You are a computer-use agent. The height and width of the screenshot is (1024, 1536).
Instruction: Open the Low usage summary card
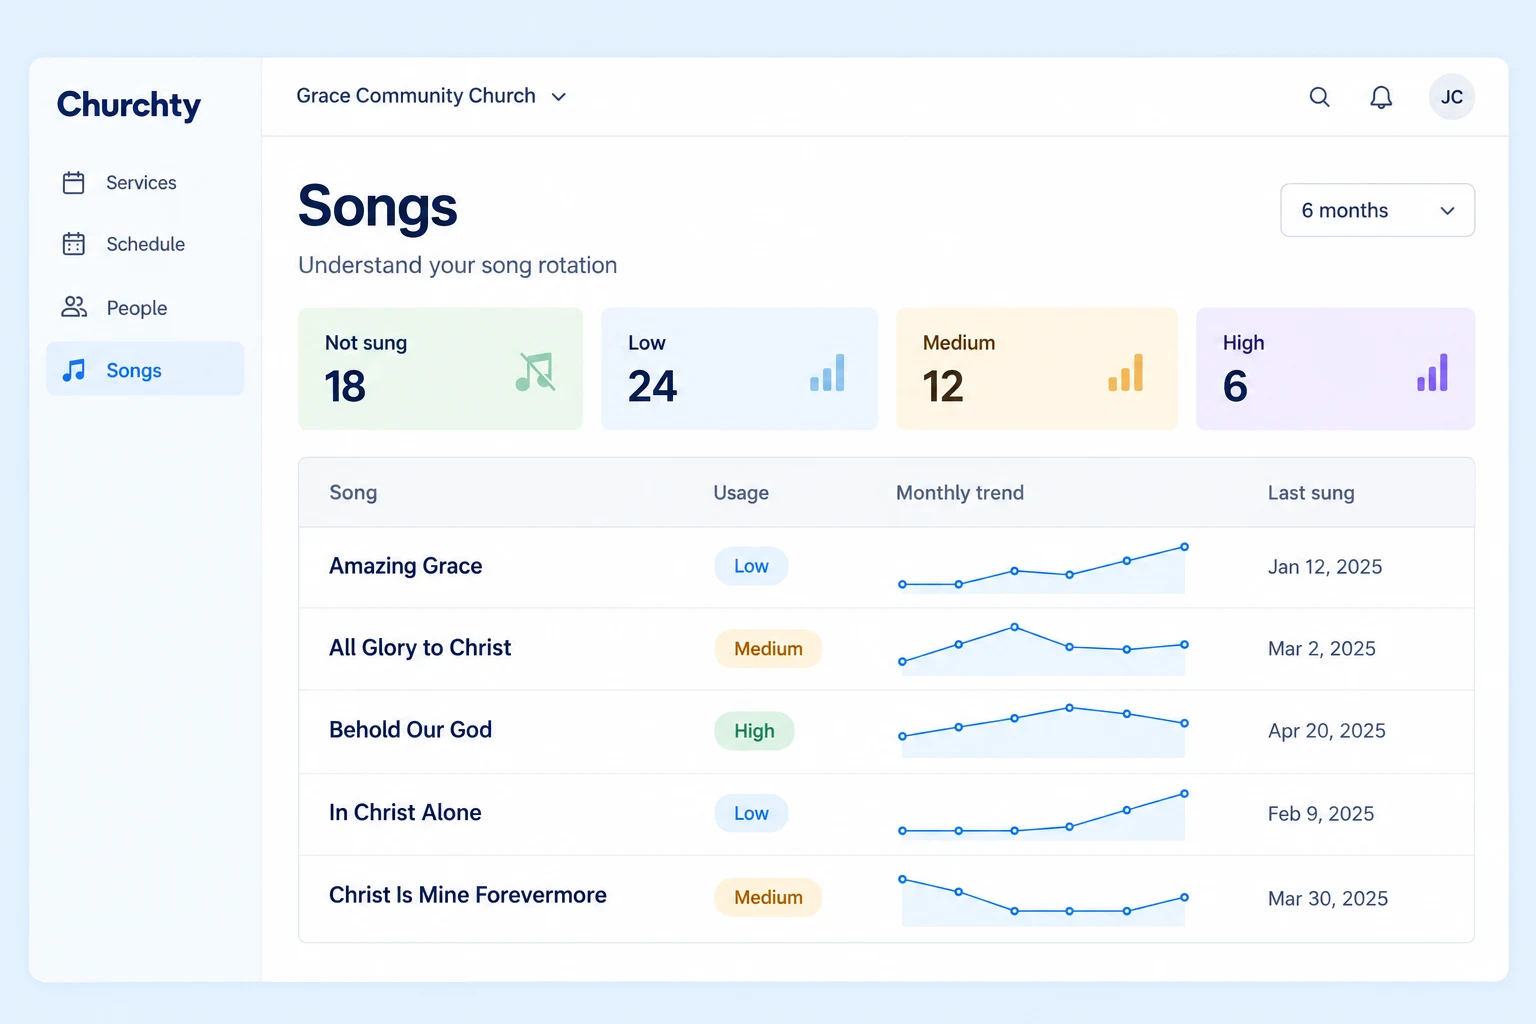739,369
